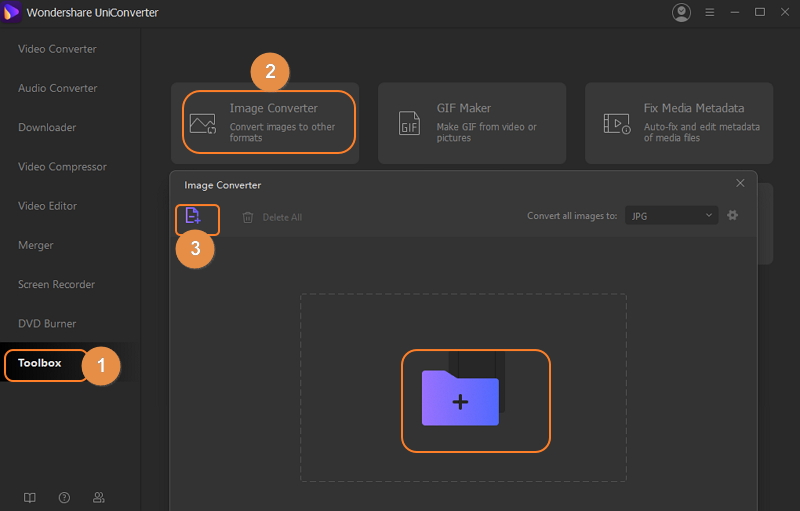
Task: Select Video Editor in the sidebar
Action: 47,206
